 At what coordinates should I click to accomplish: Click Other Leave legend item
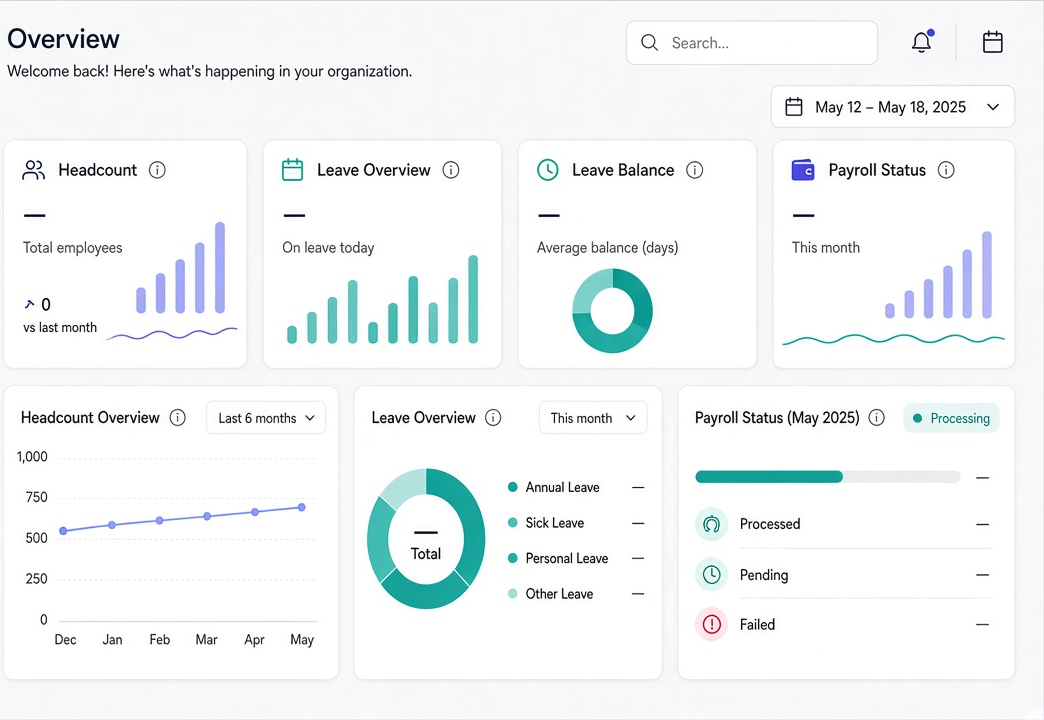click(576, 593)
